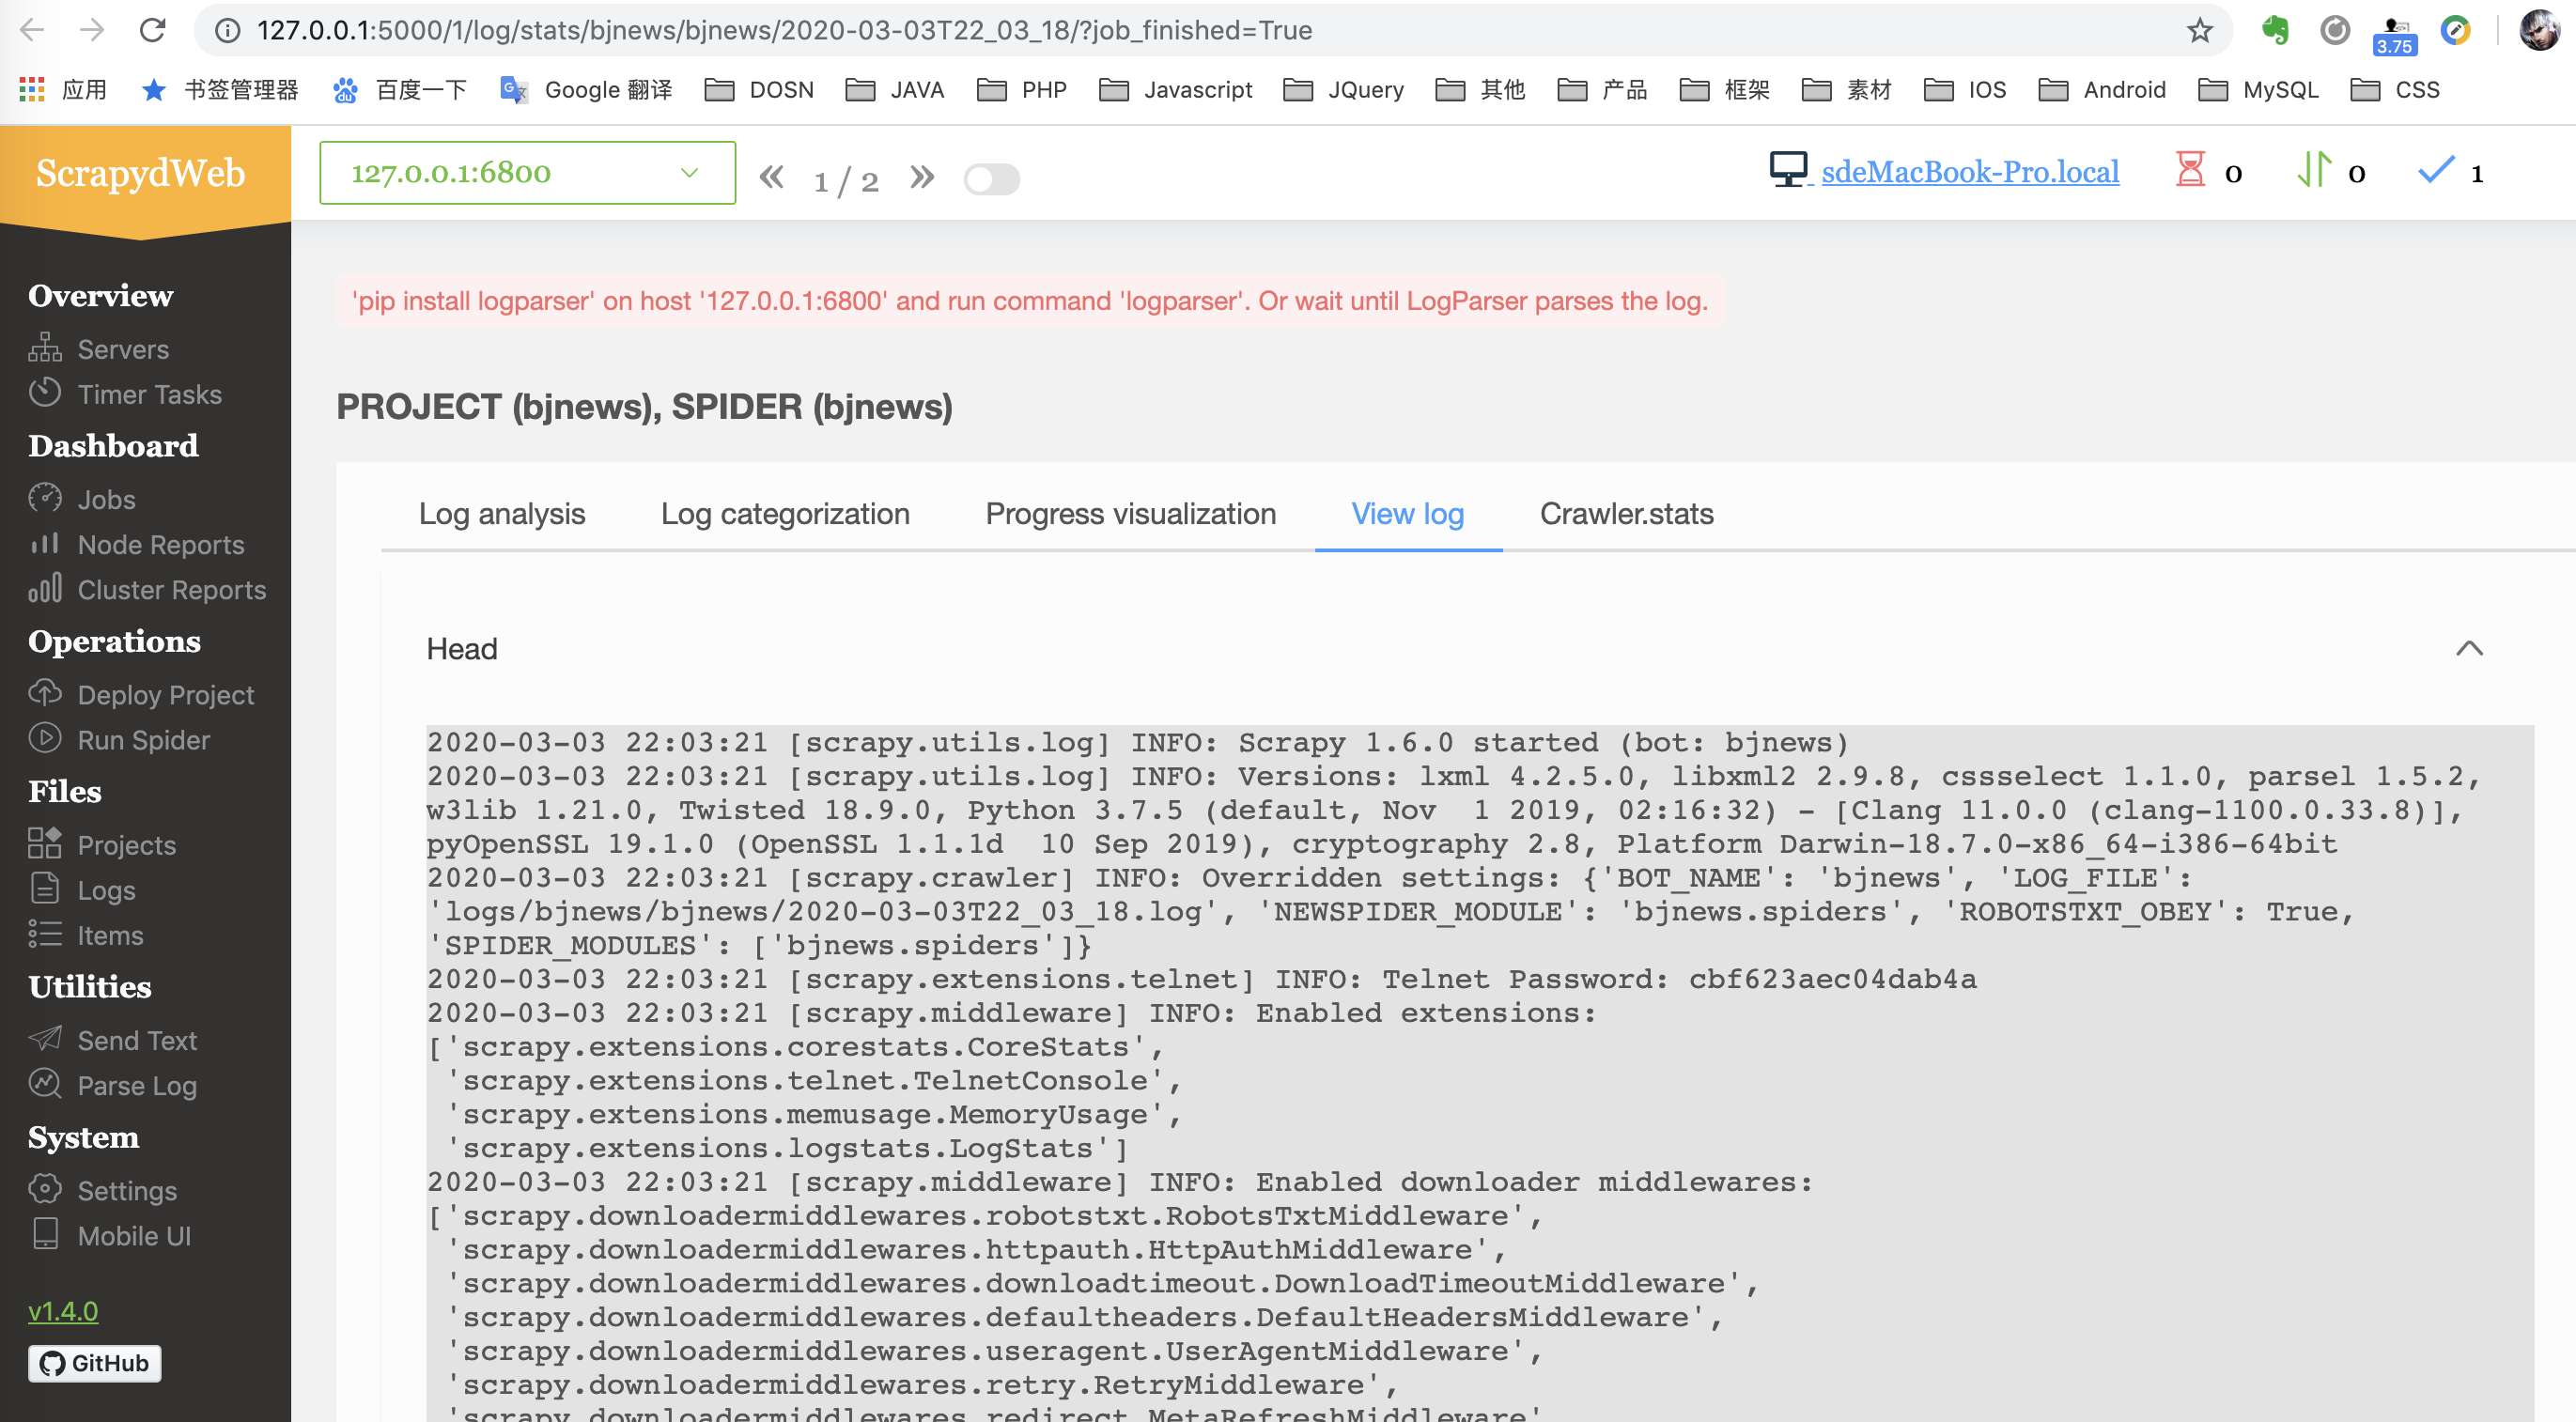Click the browser address bar URL
Image resolution: width=2576 pixels, height=1422 pixels.
784,30
